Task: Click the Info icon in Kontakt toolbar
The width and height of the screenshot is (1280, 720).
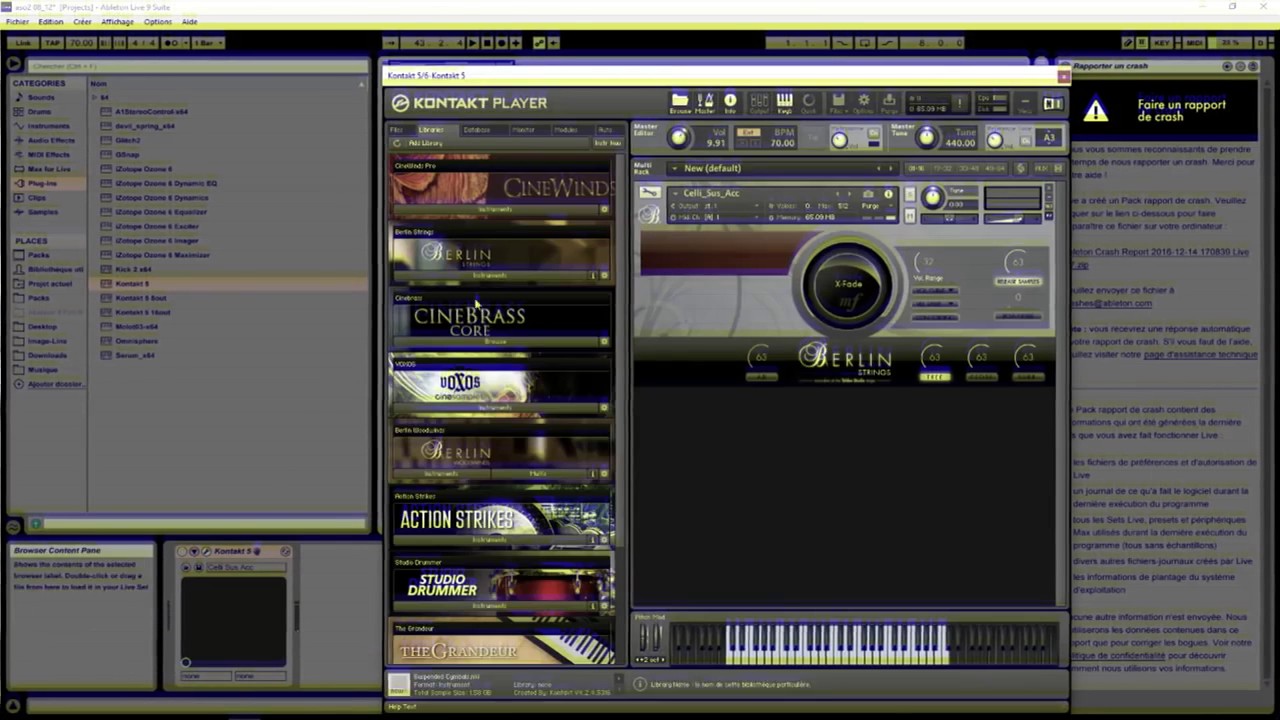Action: (x=730, y=102)
